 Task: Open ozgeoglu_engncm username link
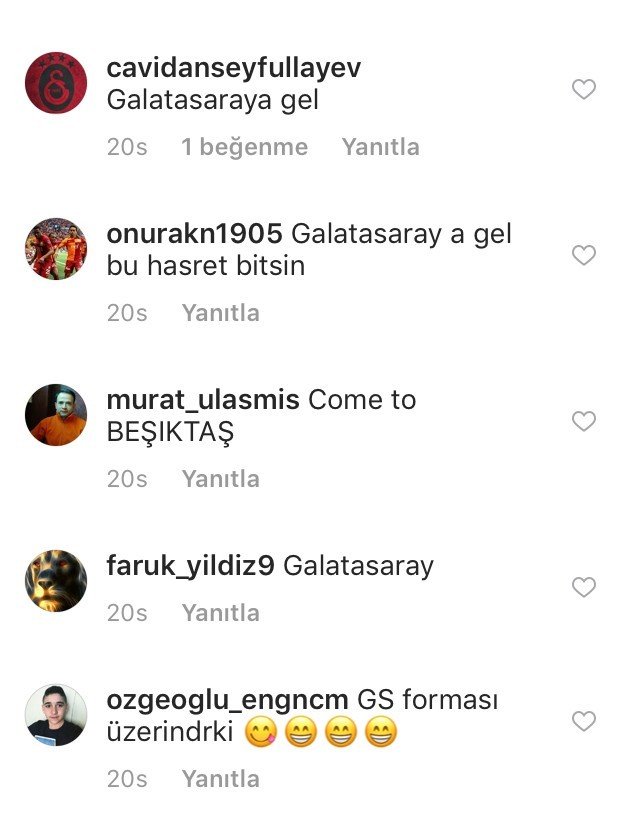pos(227,700)
